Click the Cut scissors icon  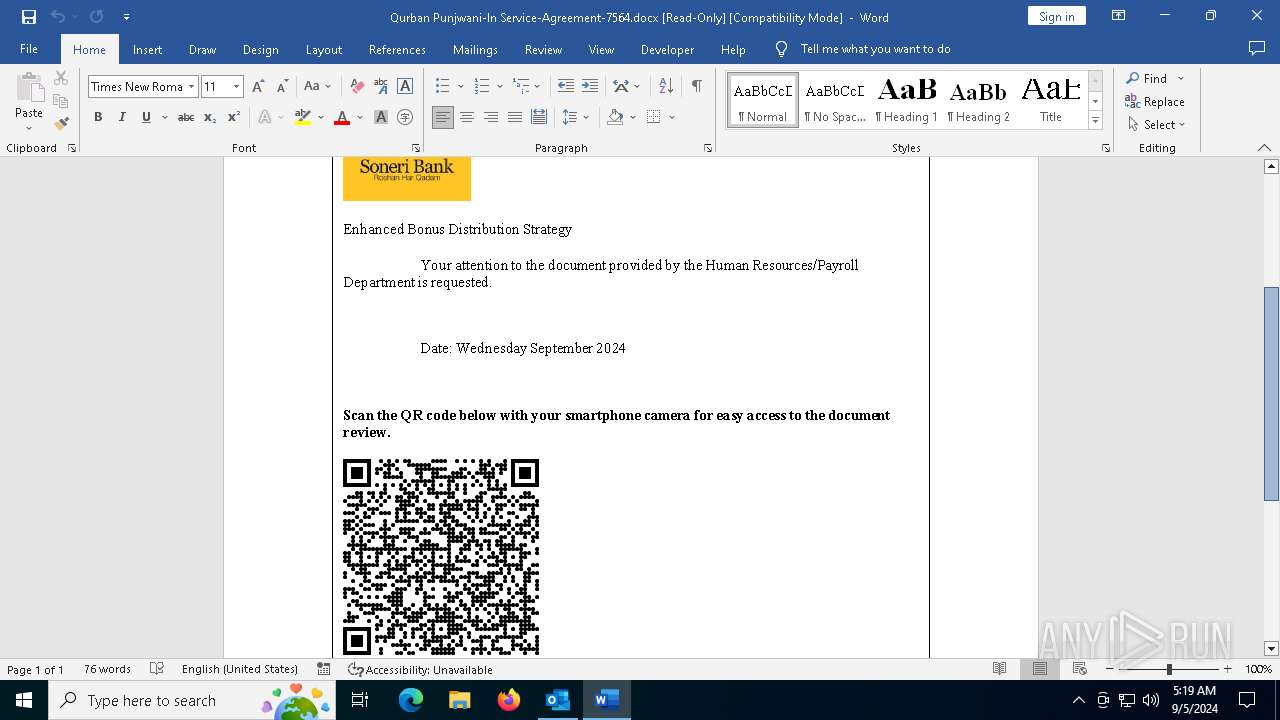click(61, 78)
